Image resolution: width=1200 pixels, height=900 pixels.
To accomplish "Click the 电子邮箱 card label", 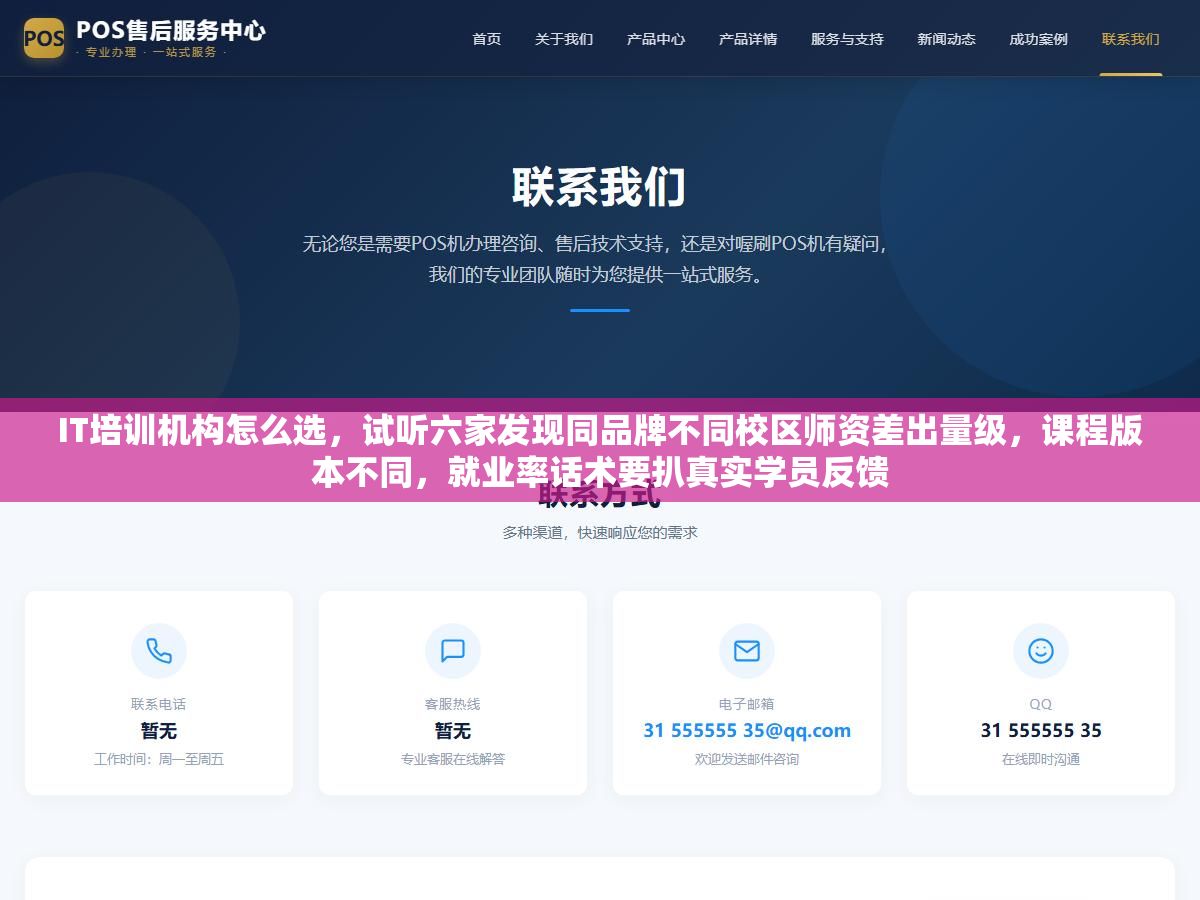I will coord(747,704).
